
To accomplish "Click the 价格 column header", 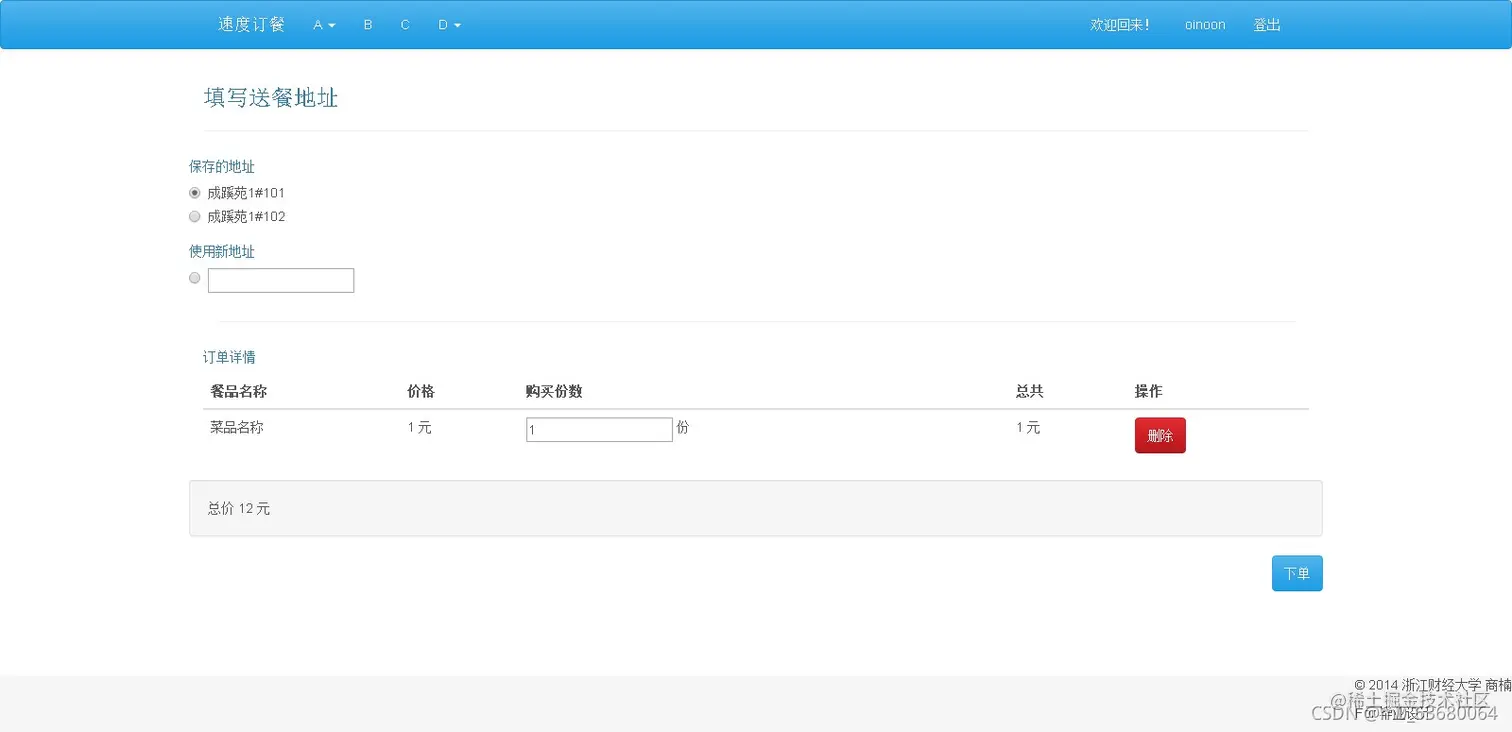I will 421,391.
